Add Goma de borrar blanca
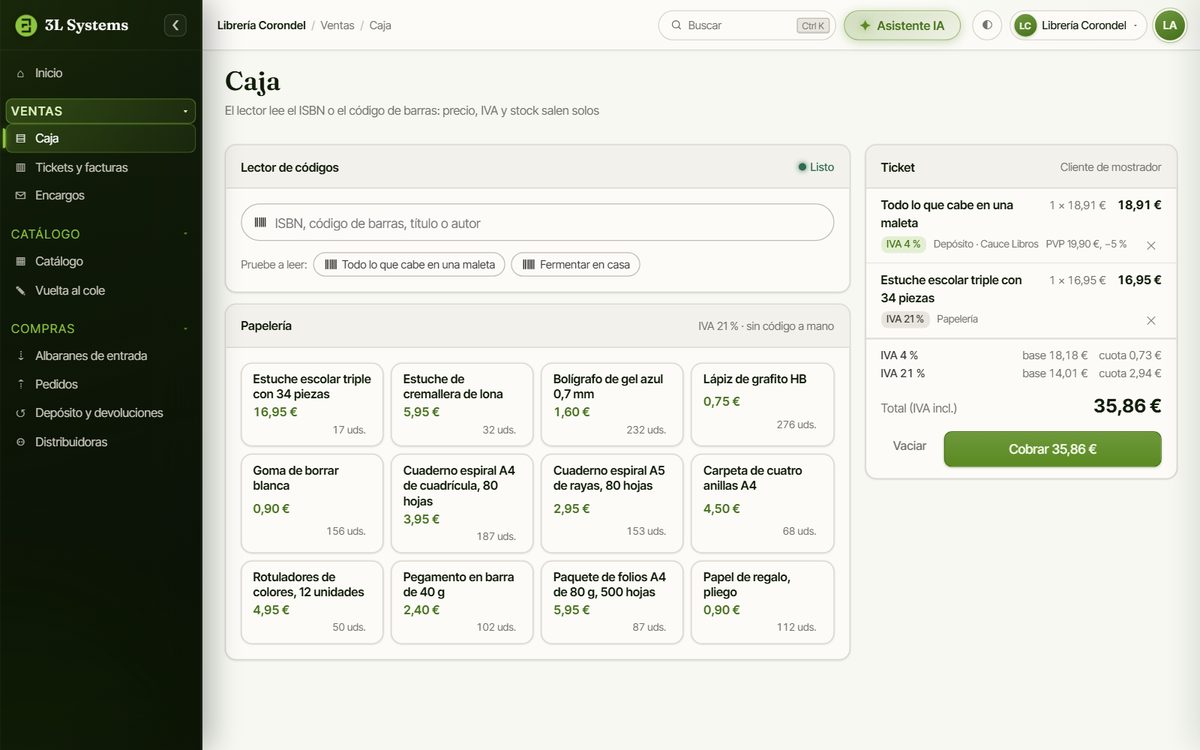This screenshot has height=750, width=1200. pos(312,503)
